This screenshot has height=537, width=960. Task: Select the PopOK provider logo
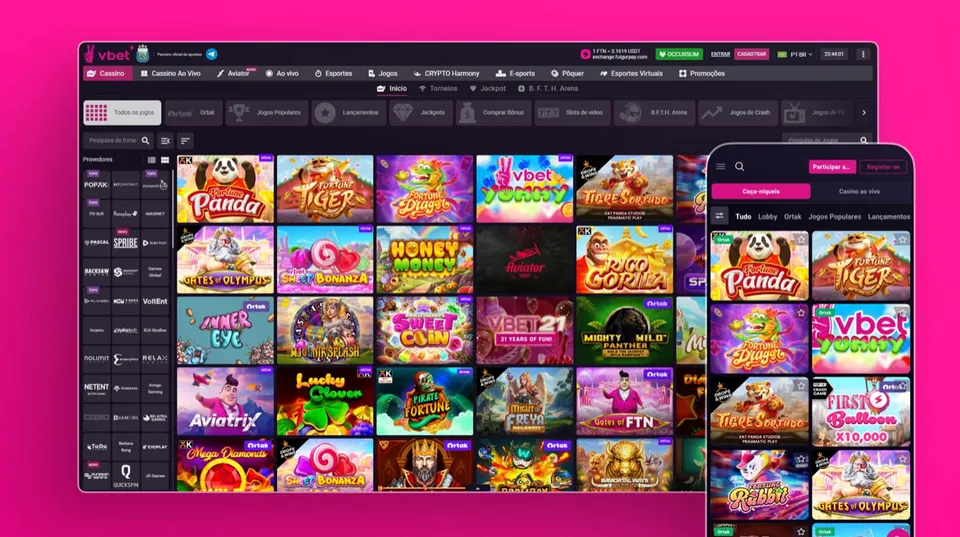(96, 184)
